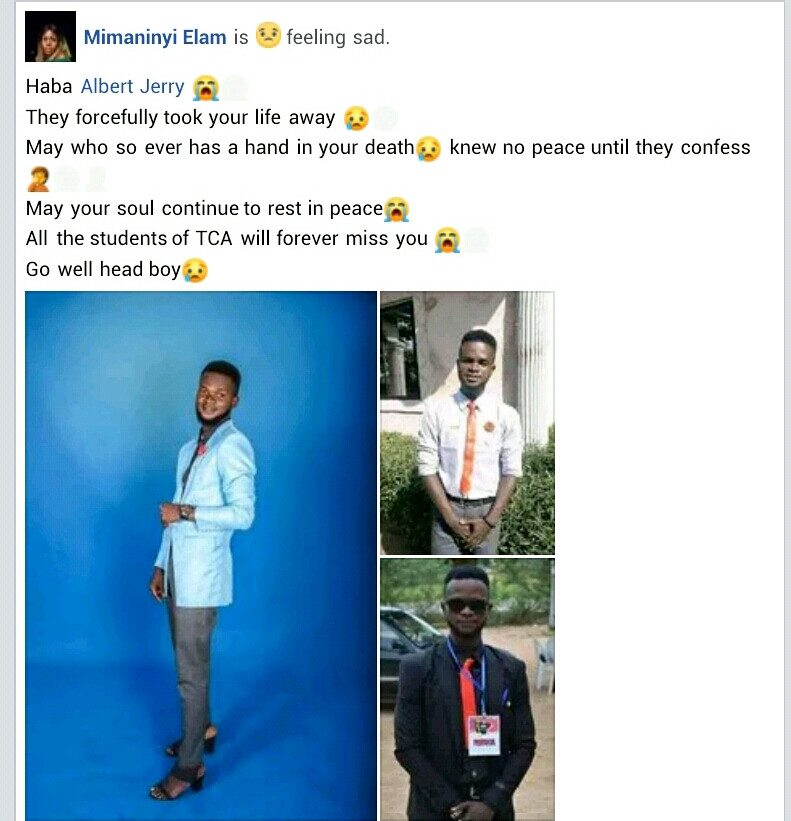Click the sad emoji after "your death"

pyautogui.click(x=429, y=149)
